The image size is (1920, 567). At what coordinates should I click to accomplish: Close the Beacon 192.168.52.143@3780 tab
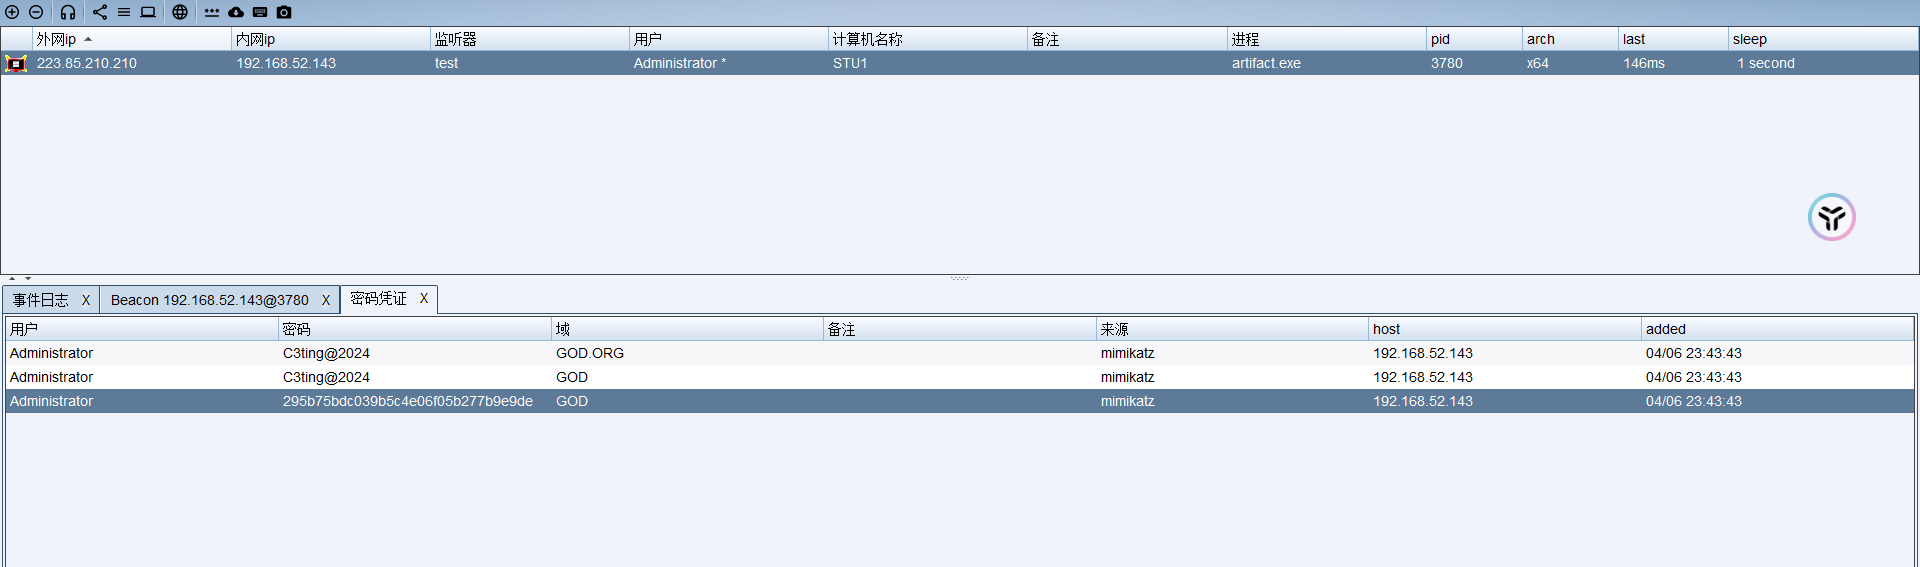(325, 300)
